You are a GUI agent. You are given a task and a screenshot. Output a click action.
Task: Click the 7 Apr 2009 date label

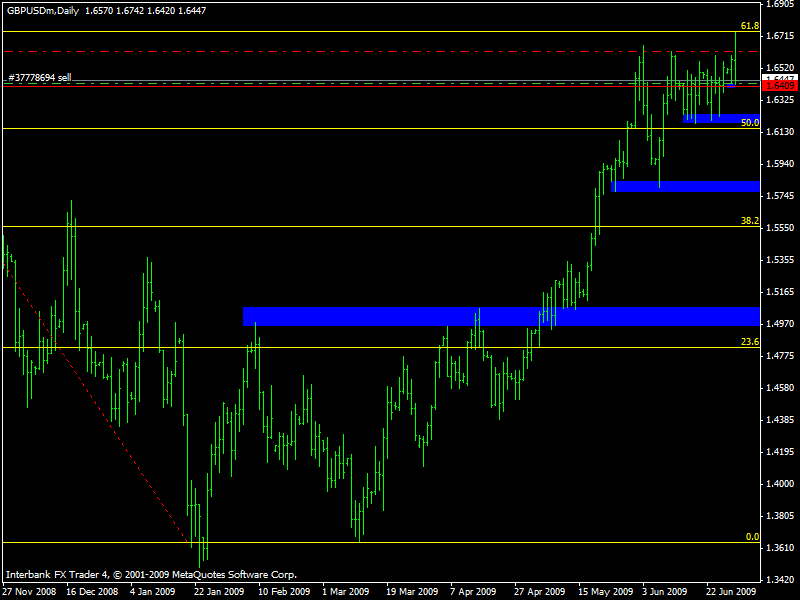click(x=471, y=591)
